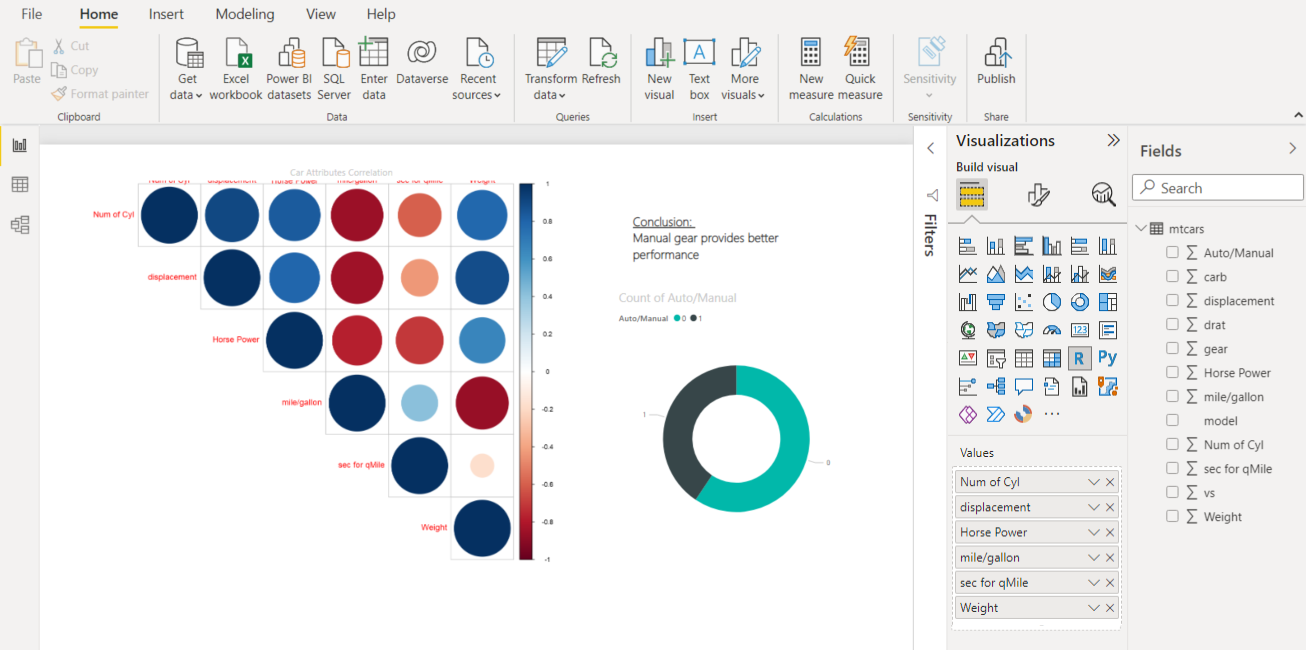Select the Python visual icon

pos(1107,358)
